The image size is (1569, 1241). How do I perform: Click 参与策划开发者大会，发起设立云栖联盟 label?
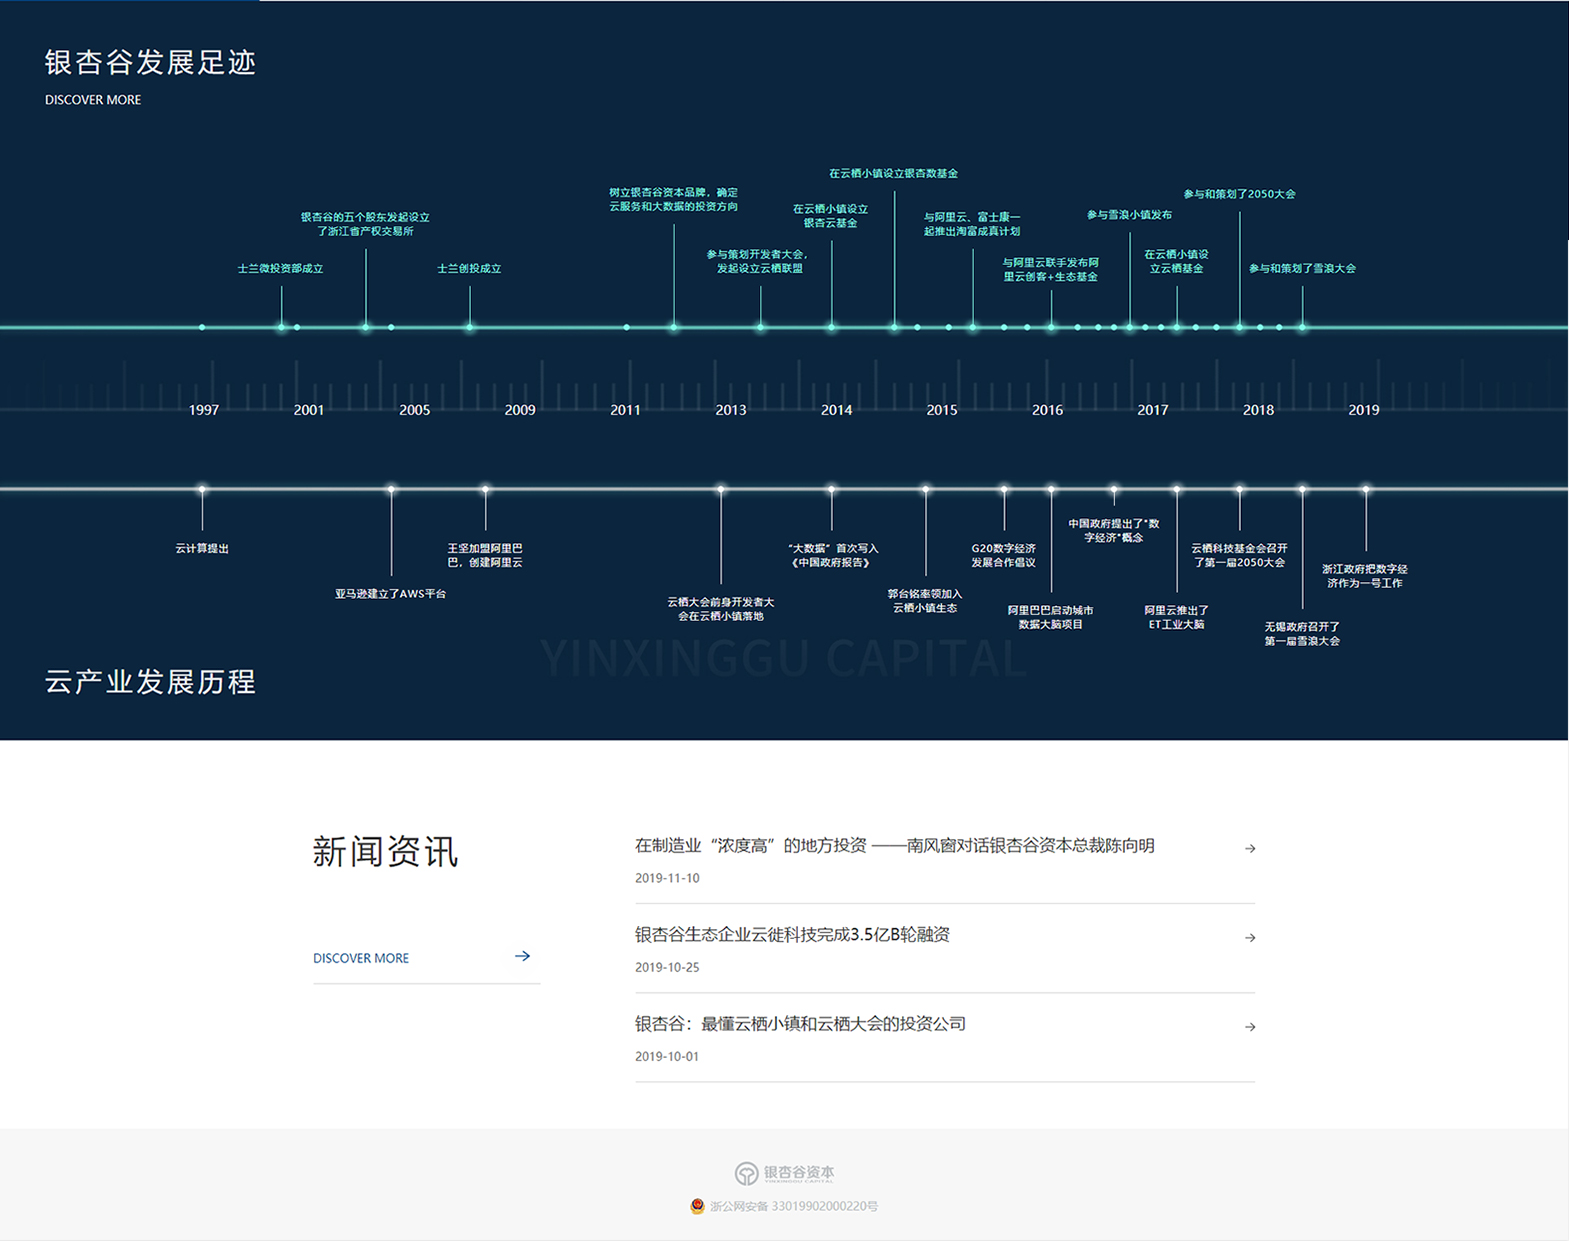point(759,261)
